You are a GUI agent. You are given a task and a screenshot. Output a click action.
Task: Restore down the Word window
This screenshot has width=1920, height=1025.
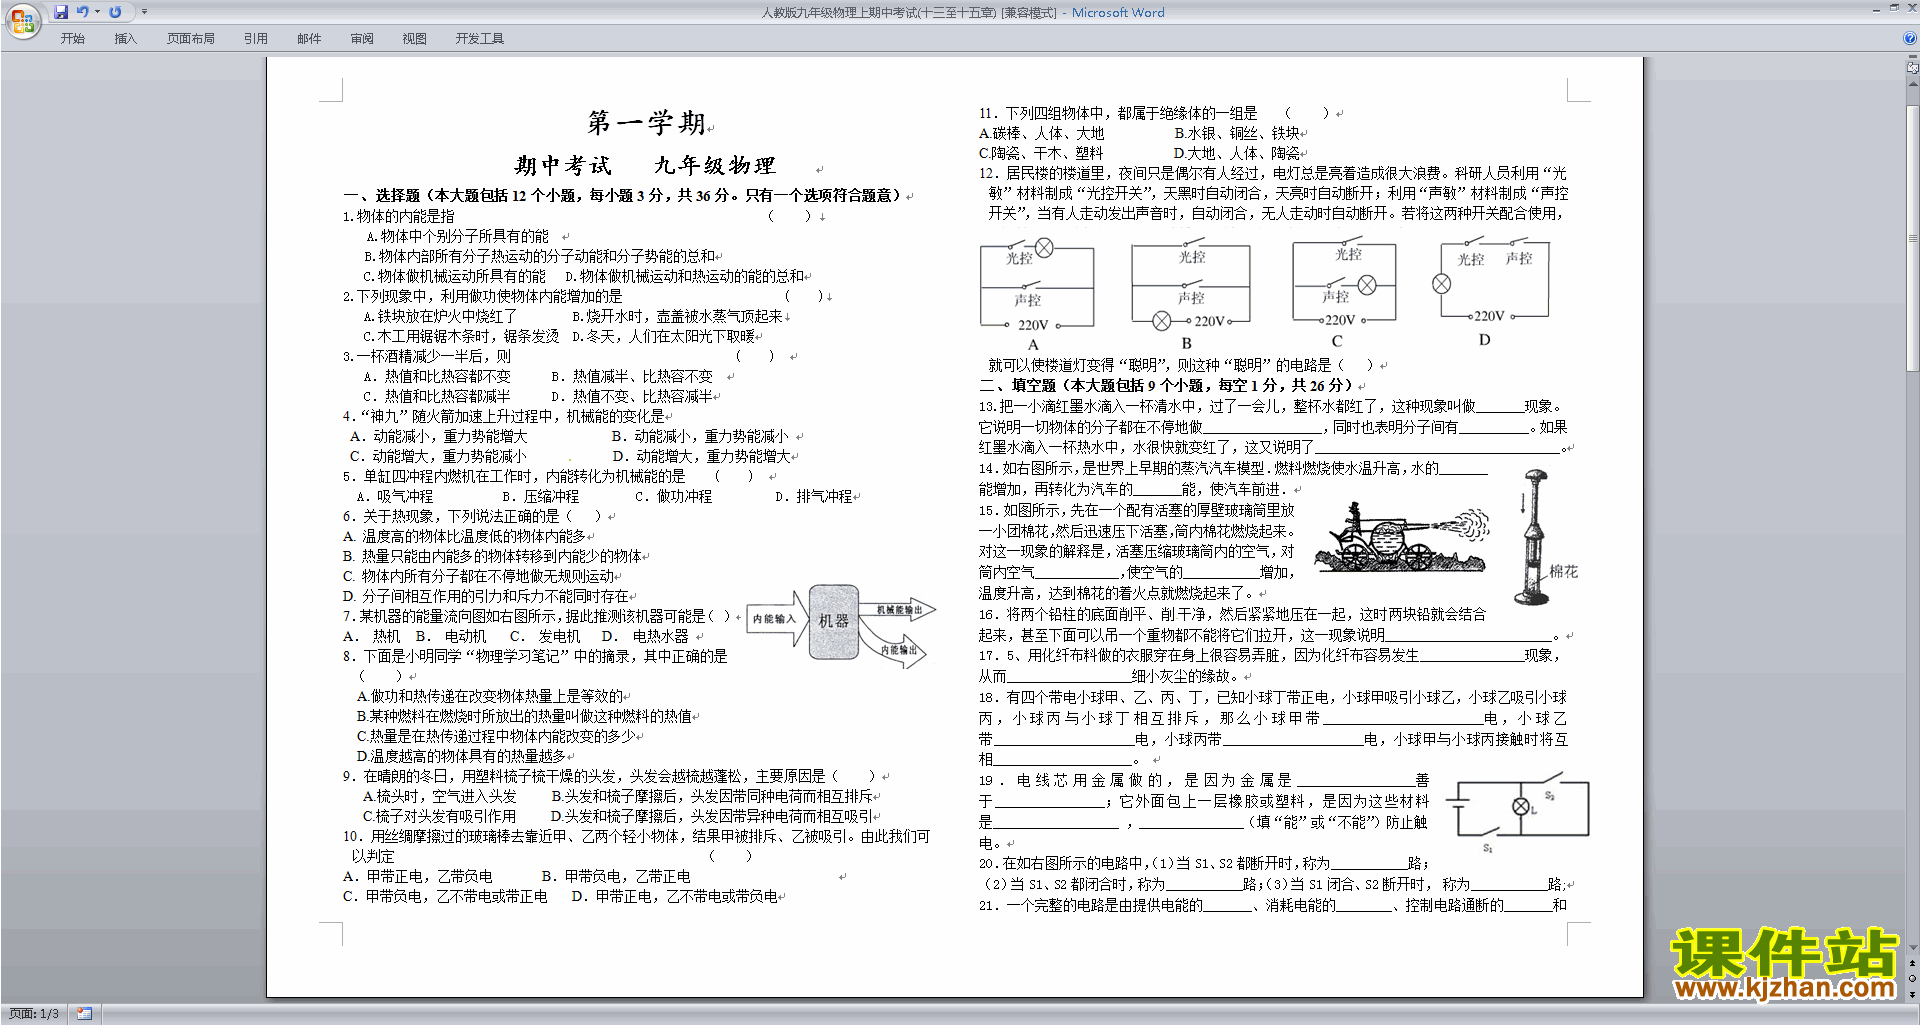[x=1894, y=9]
